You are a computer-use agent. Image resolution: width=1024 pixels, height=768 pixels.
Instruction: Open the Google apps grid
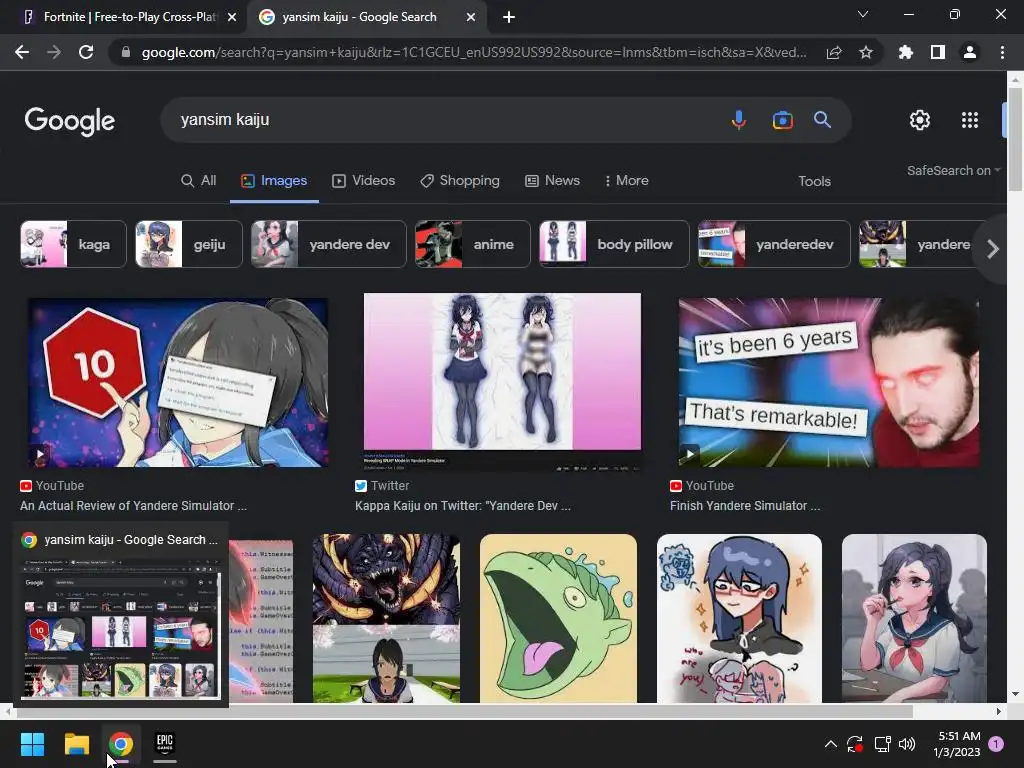click(x=970, y=120)
